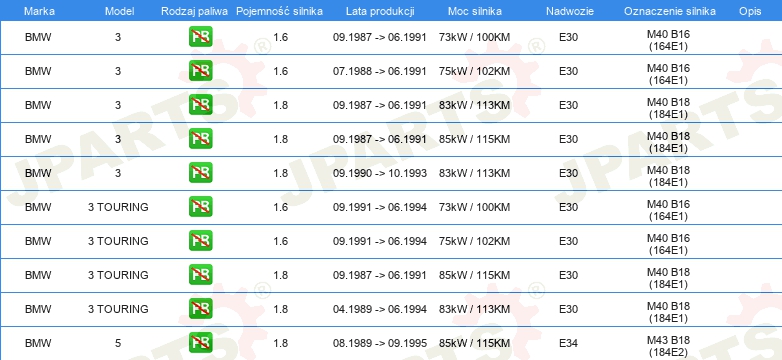Select the fuel icon in the 09.1990 -> 10.1993 row
The height and width of the screenshot is (360, 782).
click(x=200, y=173)
